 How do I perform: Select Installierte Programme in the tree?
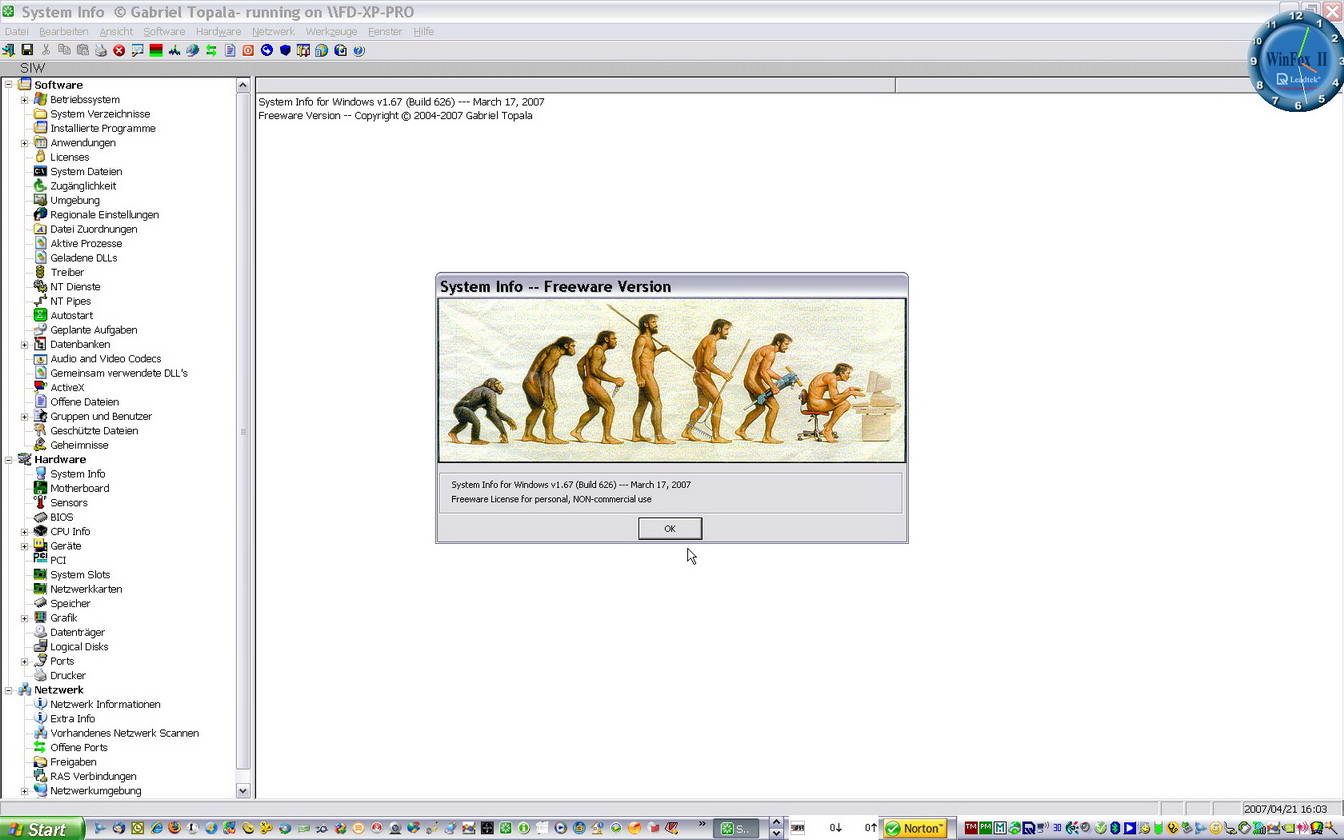point(103,128)
